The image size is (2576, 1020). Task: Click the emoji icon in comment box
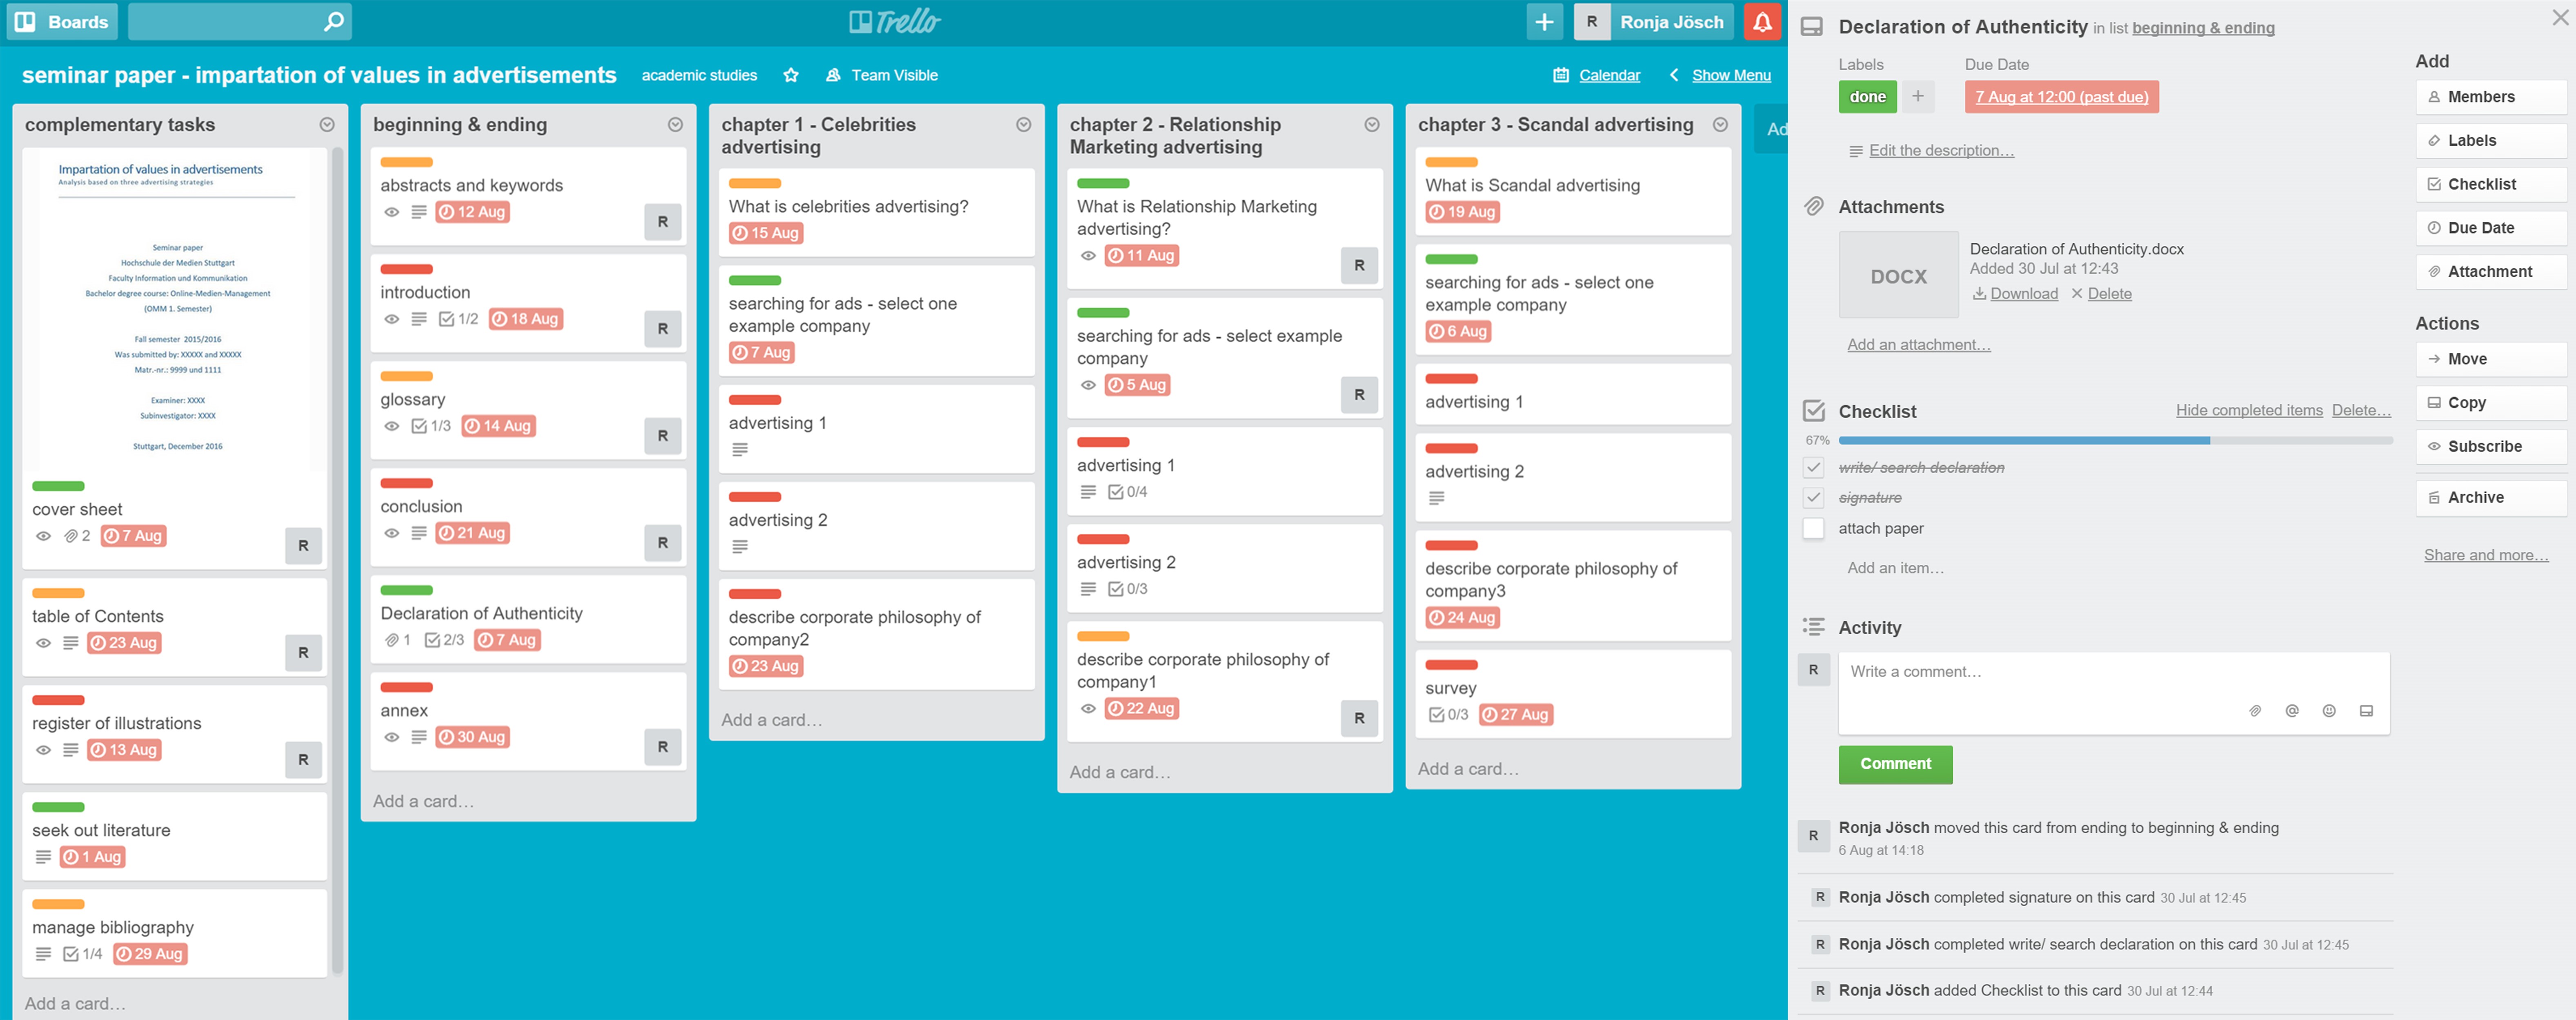tap(2329, 711)
